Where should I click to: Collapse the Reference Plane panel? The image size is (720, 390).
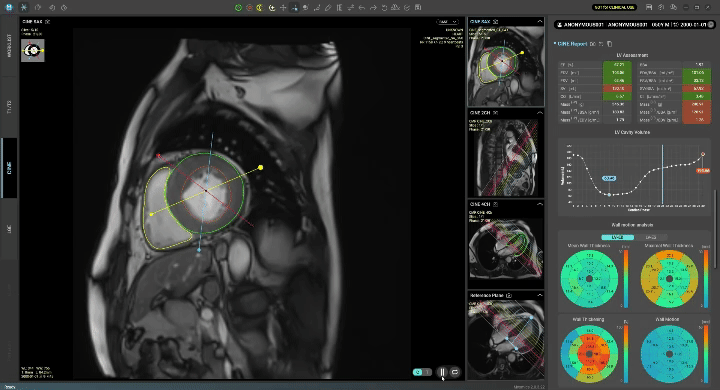540,295
